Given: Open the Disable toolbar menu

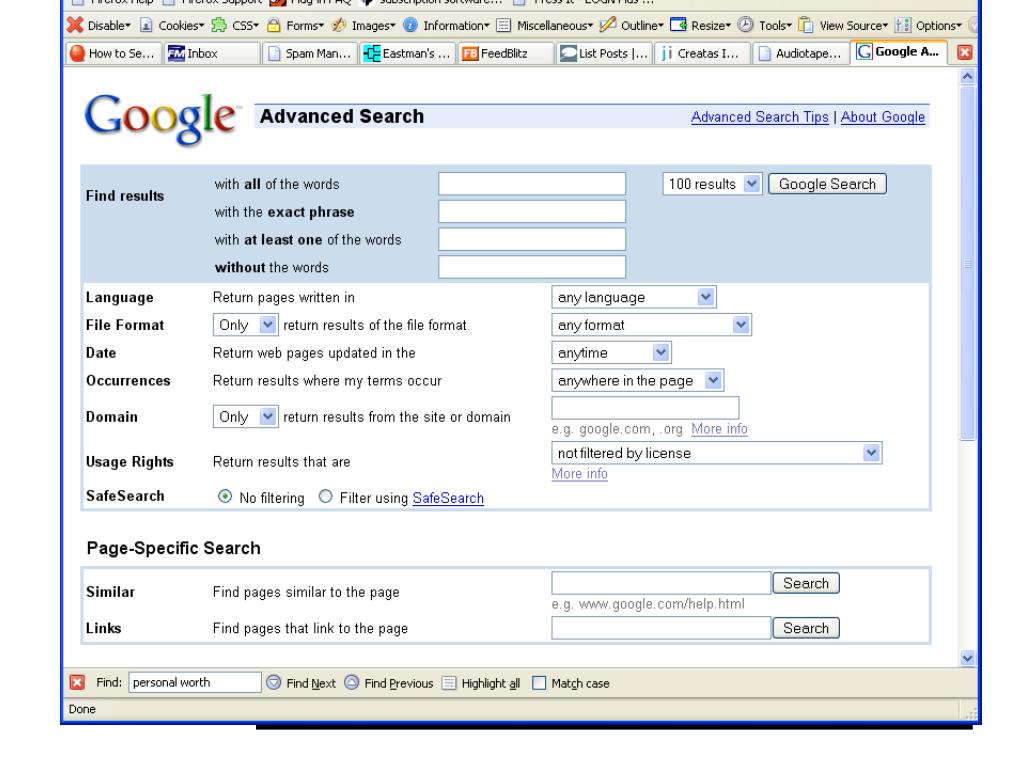Looking at the screenshot, I should [99, 25].
